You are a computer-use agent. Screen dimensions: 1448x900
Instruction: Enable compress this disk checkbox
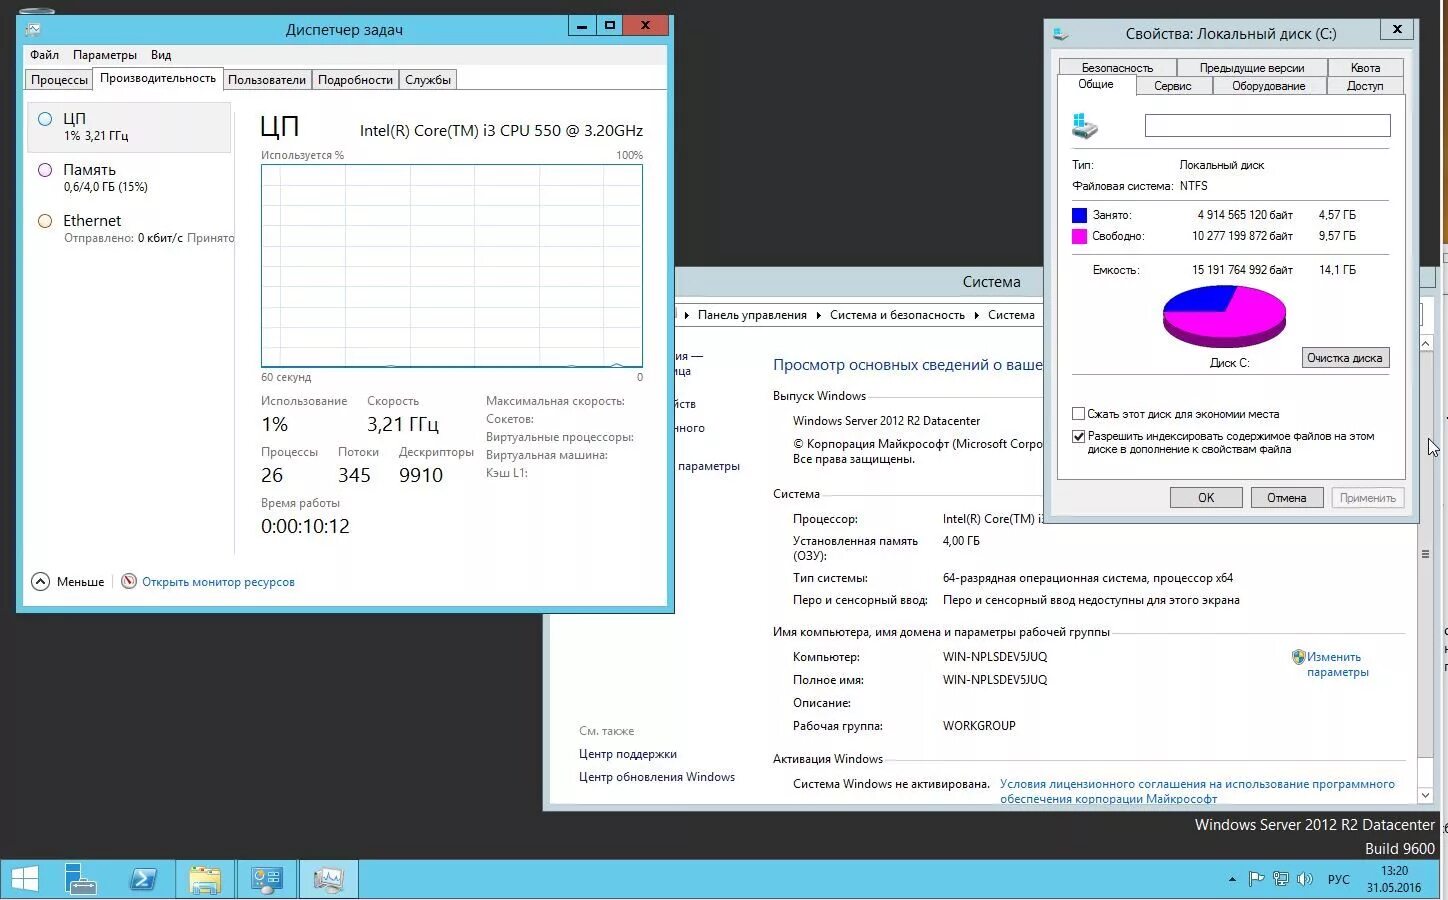coord(1078,414)
